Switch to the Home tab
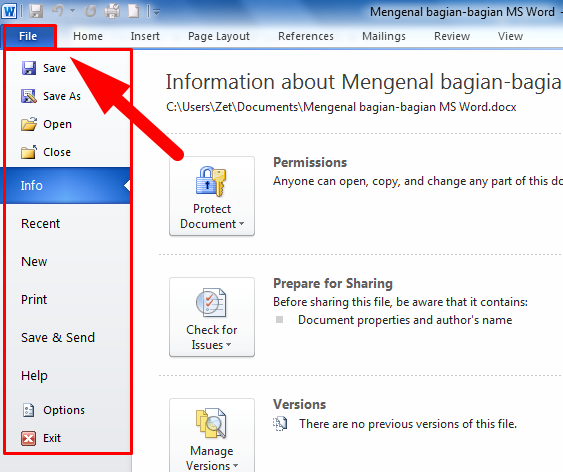Image resolution: width=563 pixels, height=472 pixels. click(88, 36)
